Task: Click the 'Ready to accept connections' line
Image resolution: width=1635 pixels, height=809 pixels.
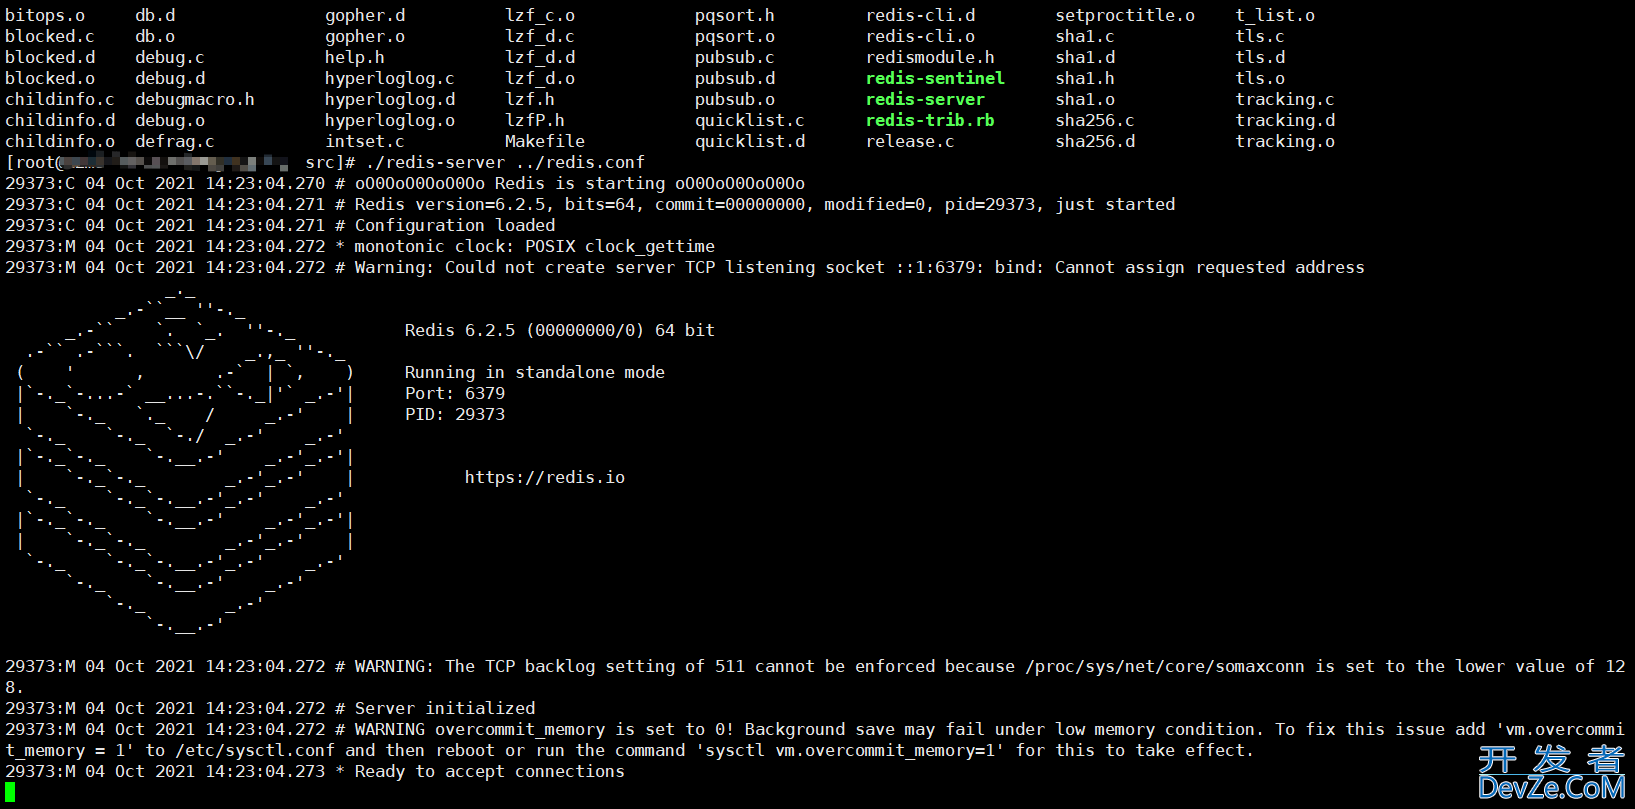Action: pos(315,771)
